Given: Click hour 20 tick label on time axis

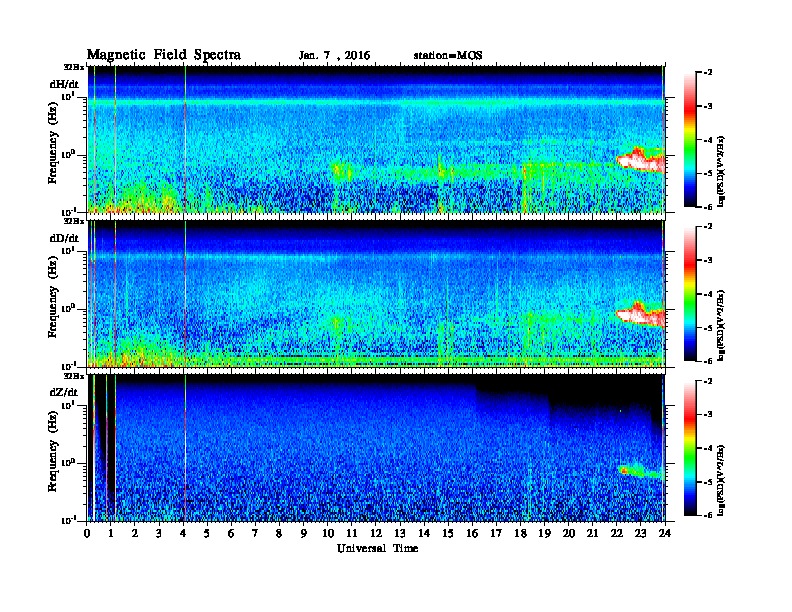Looking at the screenshot, I should click(x=569, y=533).
